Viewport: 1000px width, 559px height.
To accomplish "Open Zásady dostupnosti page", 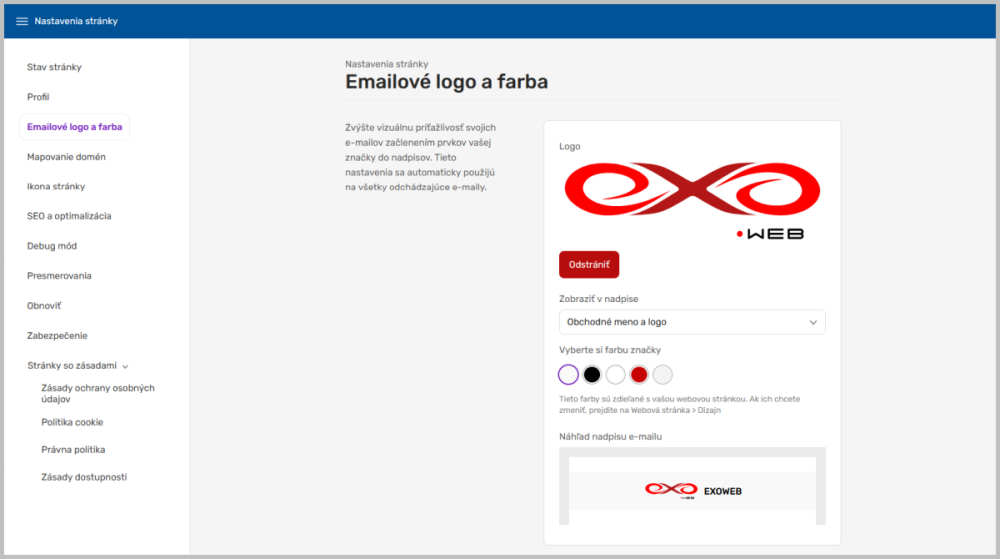I will (84, 477).
